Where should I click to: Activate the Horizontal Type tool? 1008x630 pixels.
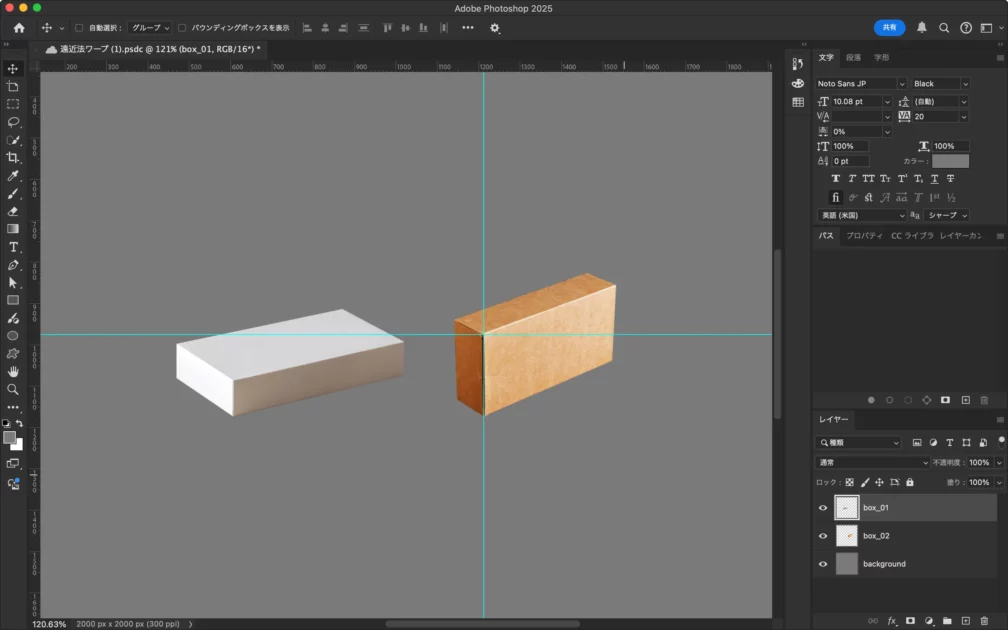click(13, 247)
